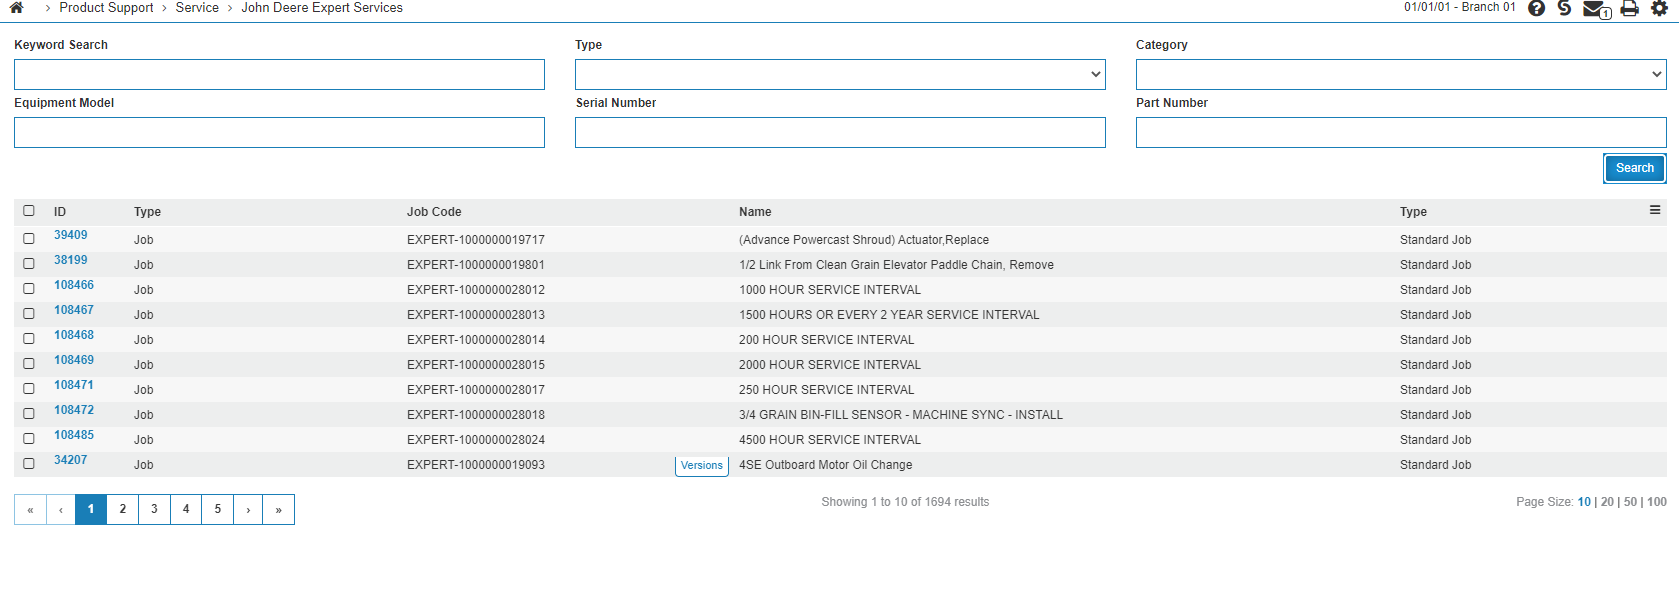Select current page 1 in pagination
1679x592 pixels.
pyautogui.click(x=91, y=509)
